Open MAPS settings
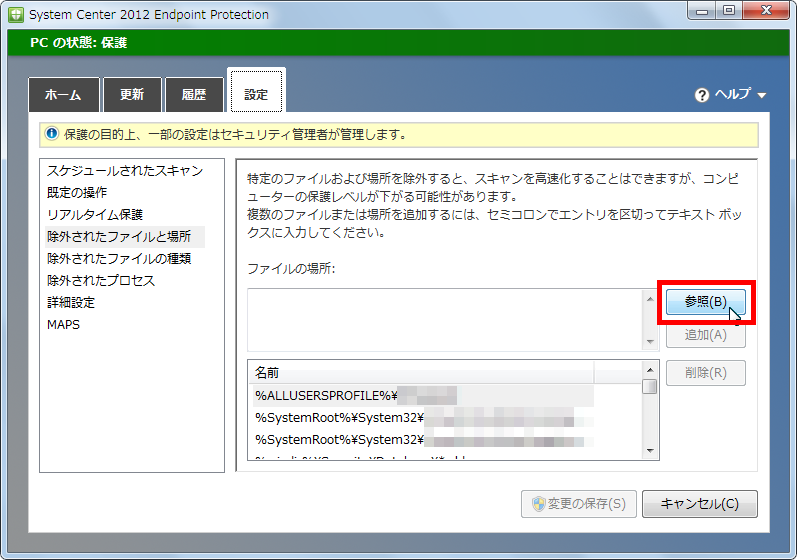This screenshot has width=797, height=560. 64,325
